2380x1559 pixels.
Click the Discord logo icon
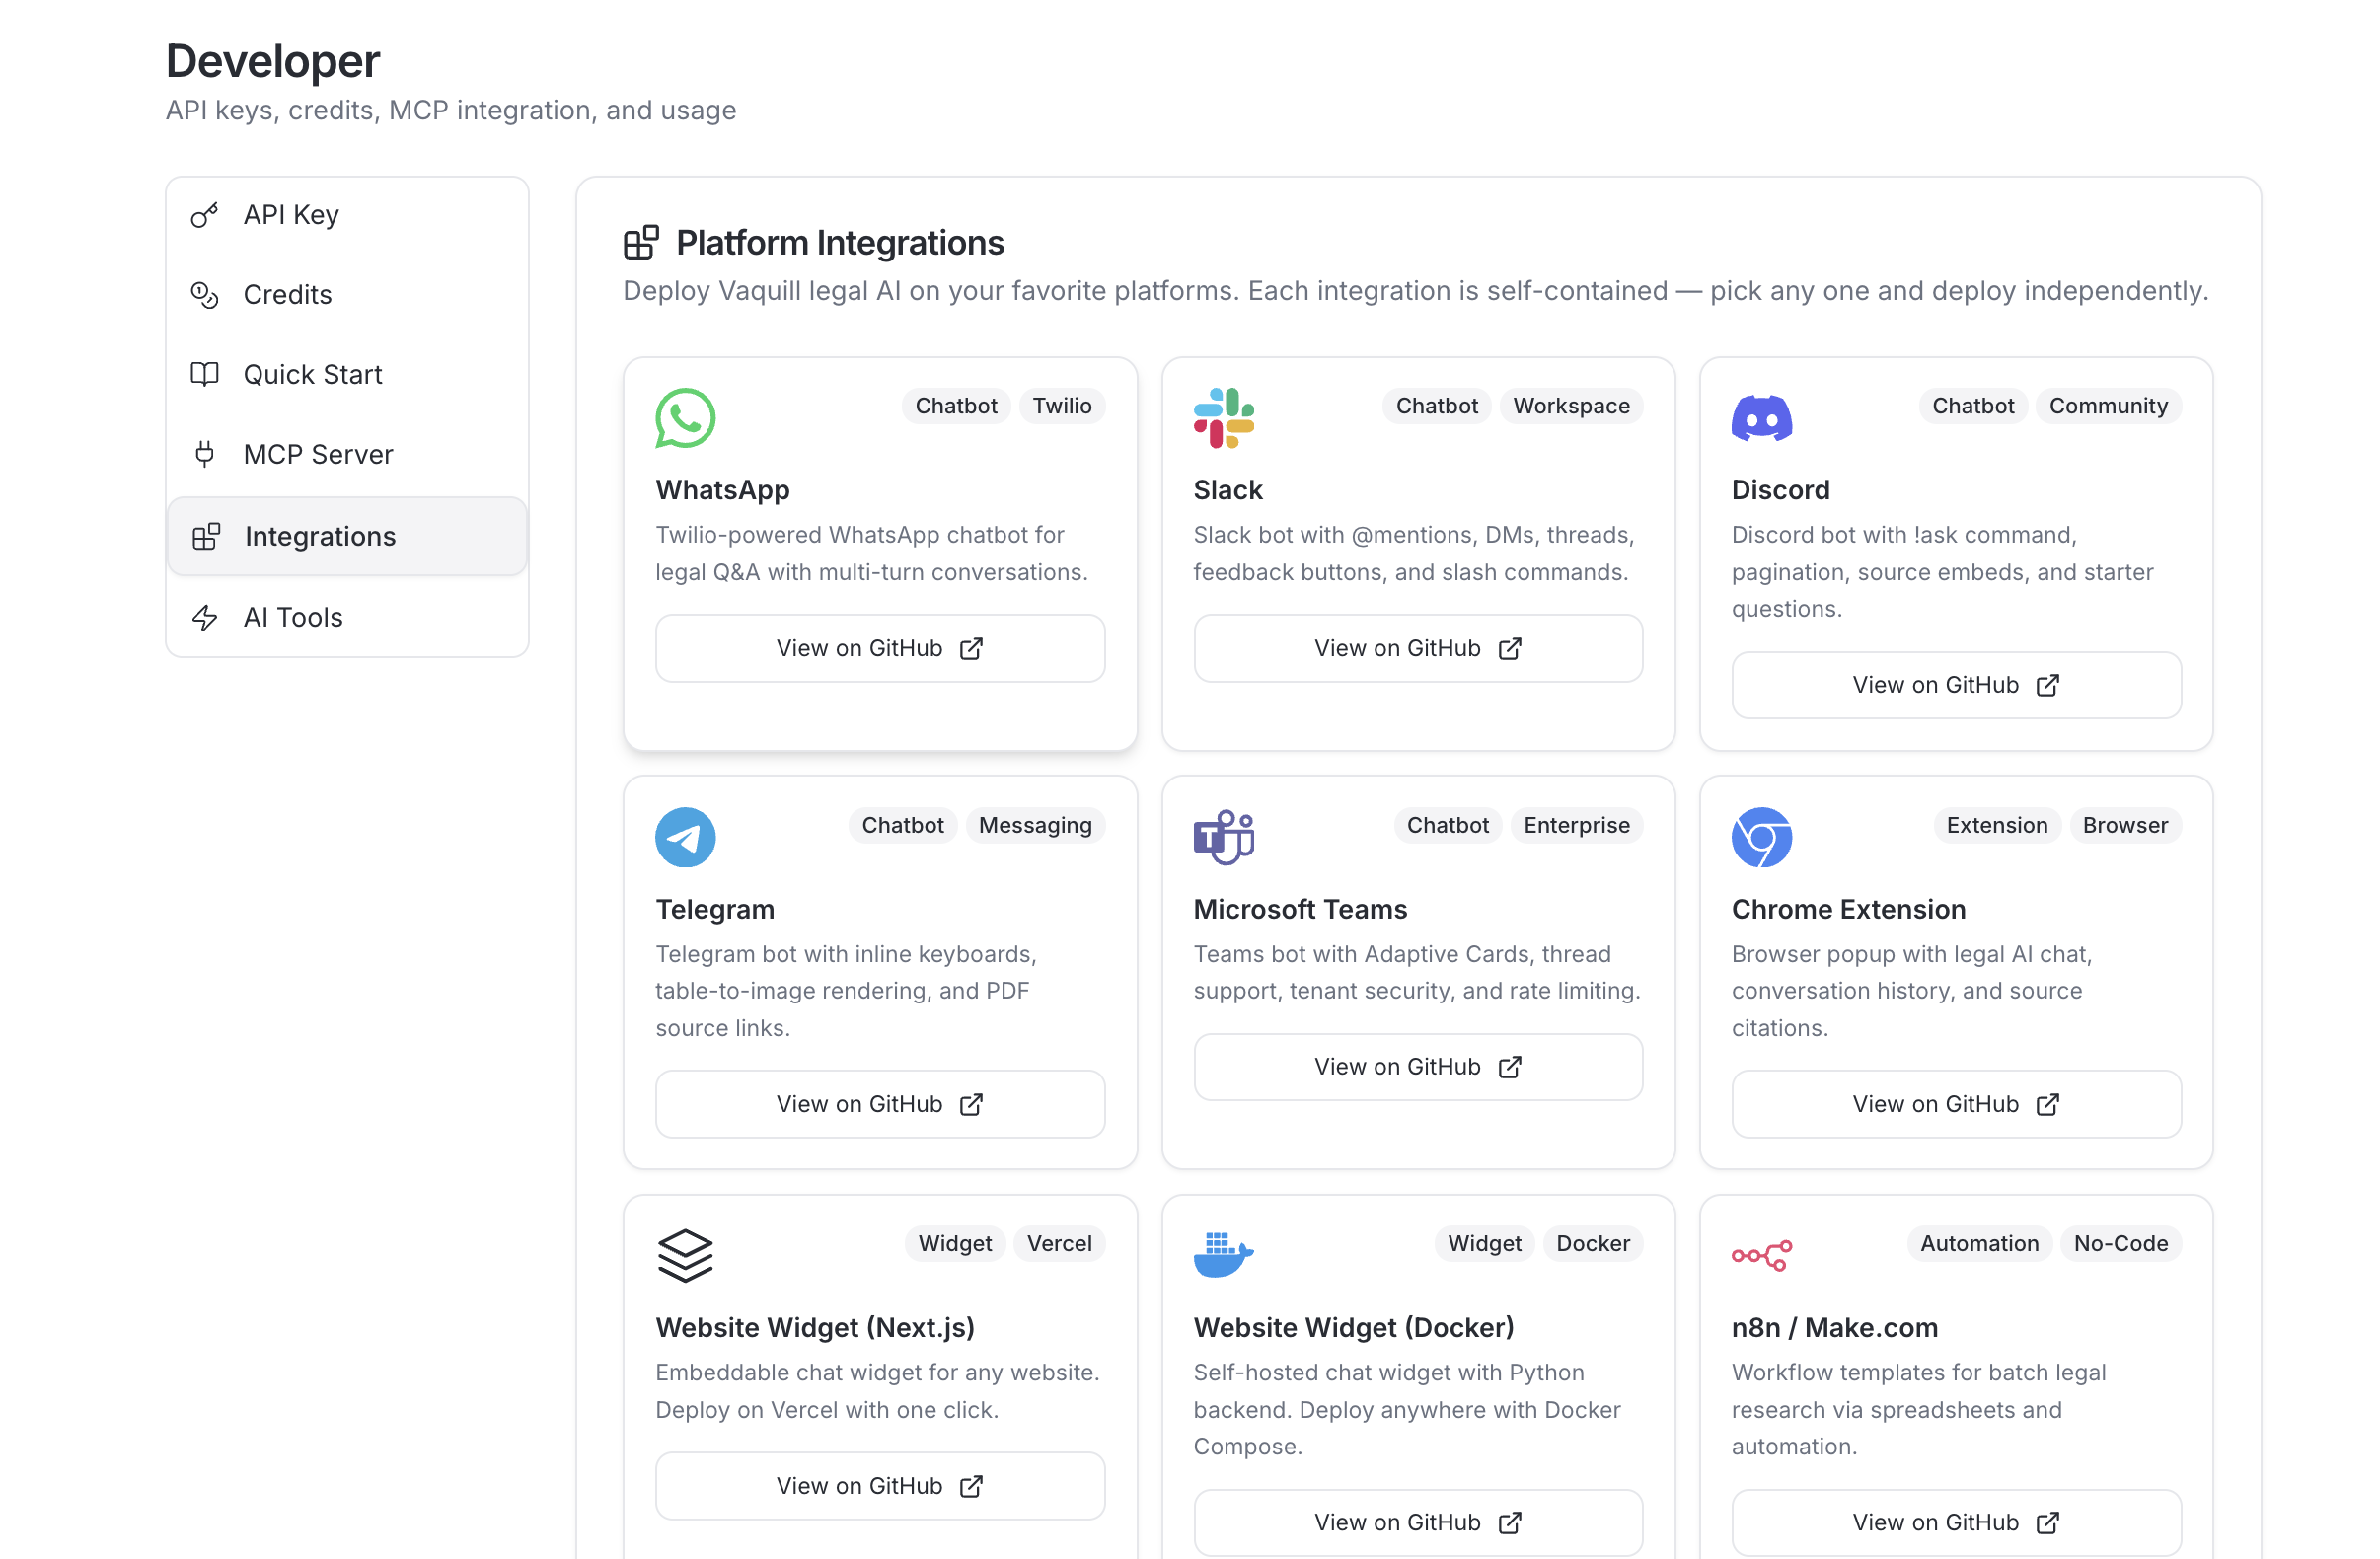tap(1761, 418)
